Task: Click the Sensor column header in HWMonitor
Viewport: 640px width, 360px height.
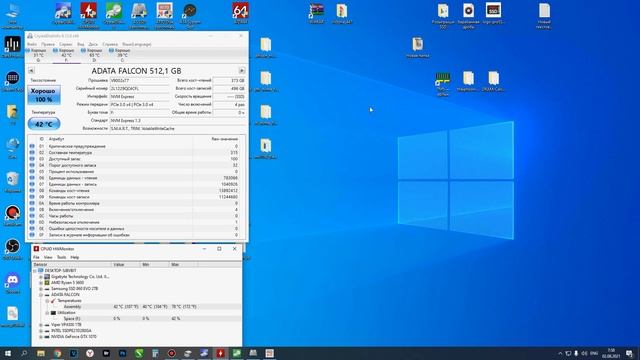Action: coord(72,265)
